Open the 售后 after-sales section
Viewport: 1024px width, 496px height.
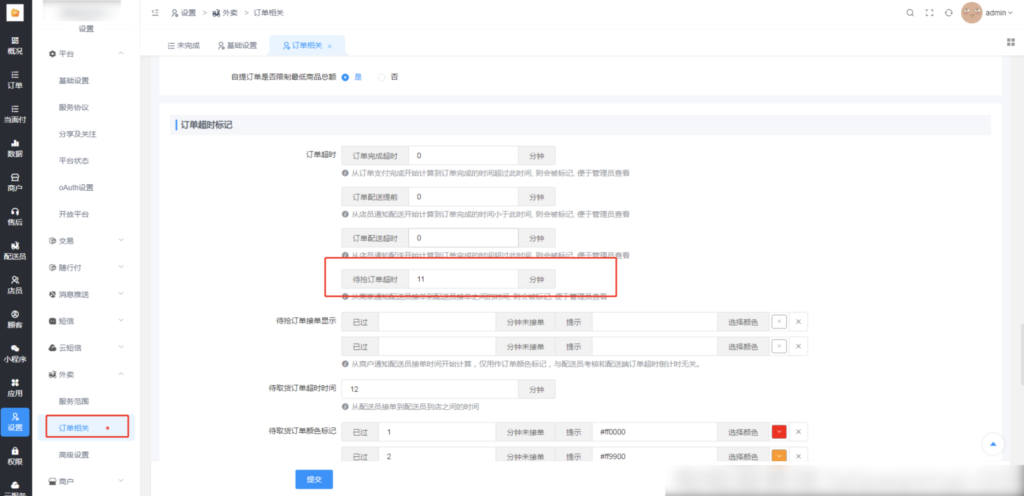[15, 215]
